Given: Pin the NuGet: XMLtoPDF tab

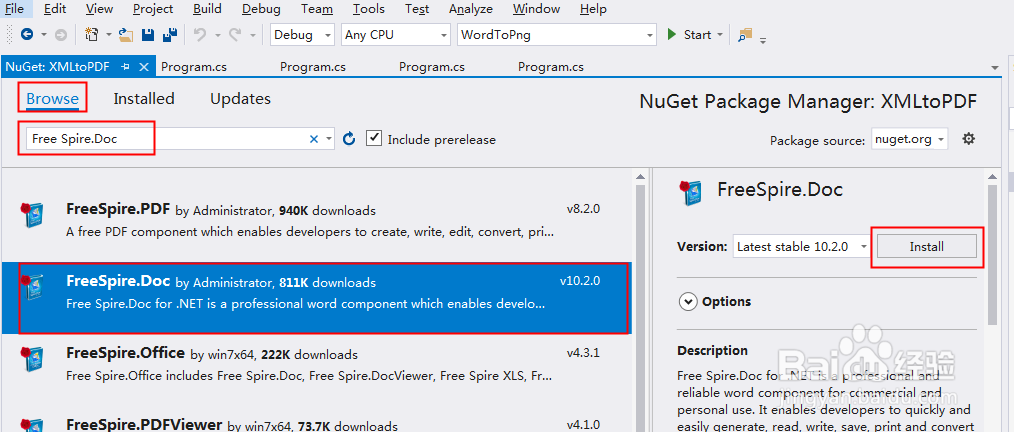Looking at the screenshot, I should [126, 67].
